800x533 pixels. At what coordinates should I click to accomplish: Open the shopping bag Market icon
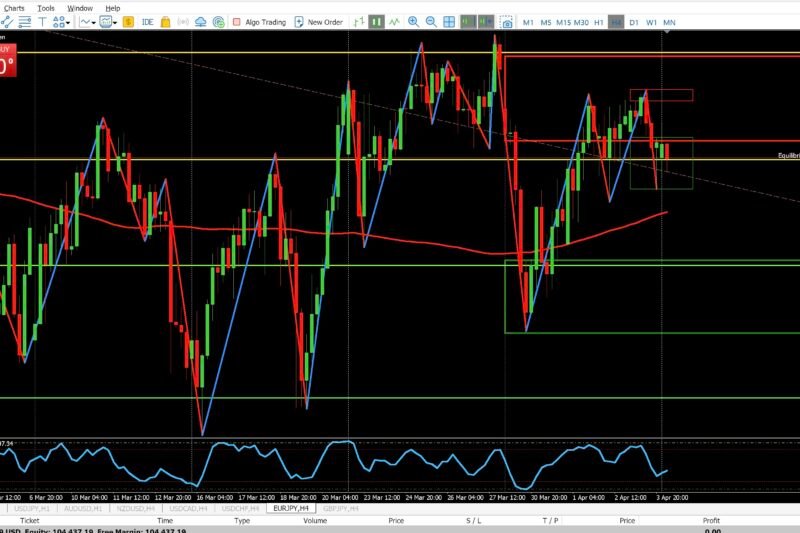(x=165, y=22)
